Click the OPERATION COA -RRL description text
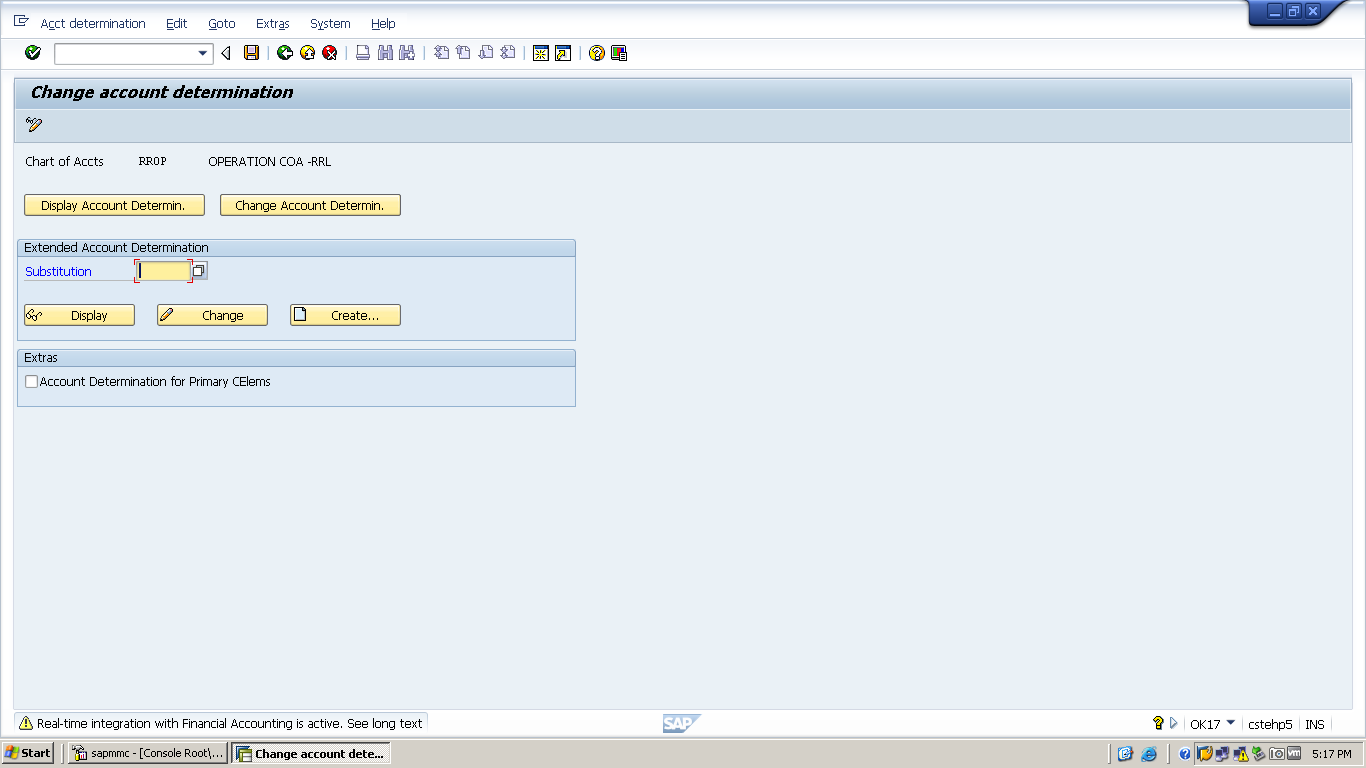 pyautogui.click(x=269, y=161)
